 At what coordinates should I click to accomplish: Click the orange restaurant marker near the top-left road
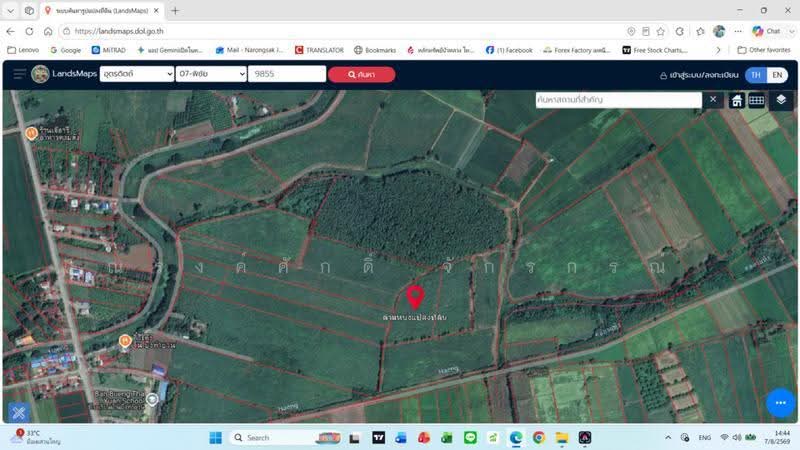point(31,134)
